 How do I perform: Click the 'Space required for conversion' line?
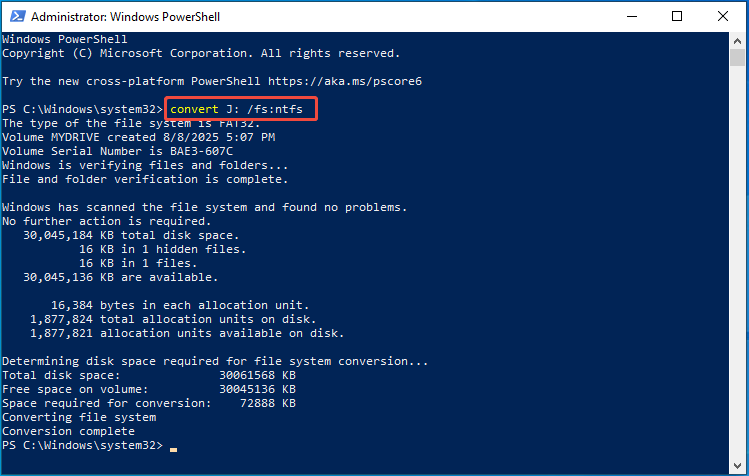pos(148,403)
